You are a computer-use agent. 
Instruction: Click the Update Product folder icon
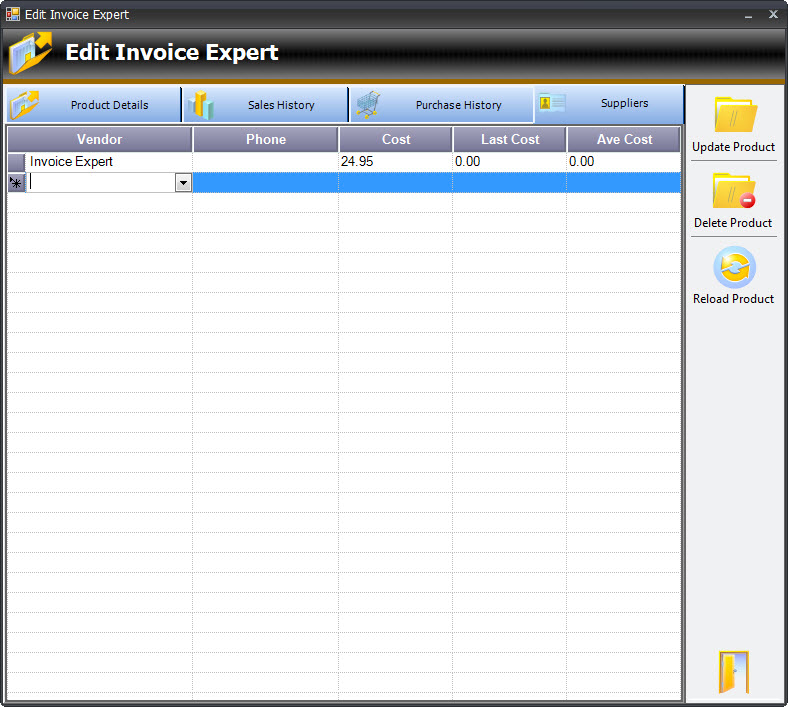(x=735, y=115)
